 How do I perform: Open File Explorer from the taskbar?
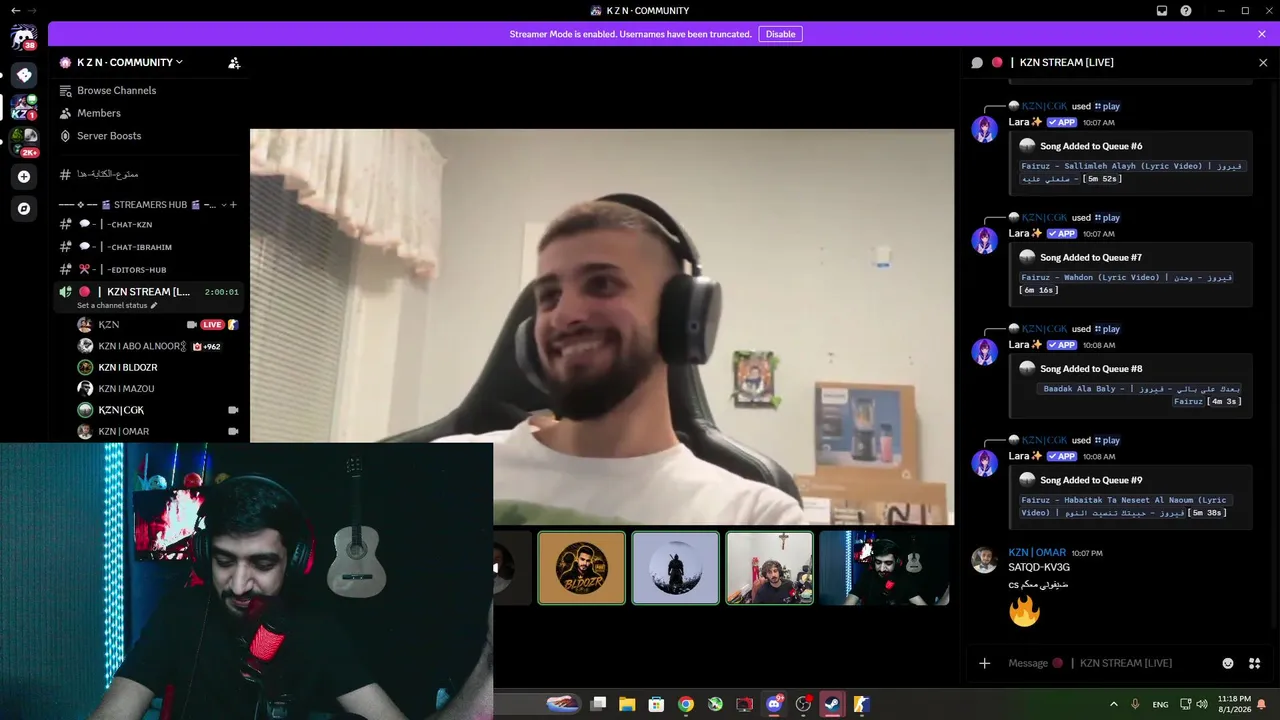(x=627, y=704)
